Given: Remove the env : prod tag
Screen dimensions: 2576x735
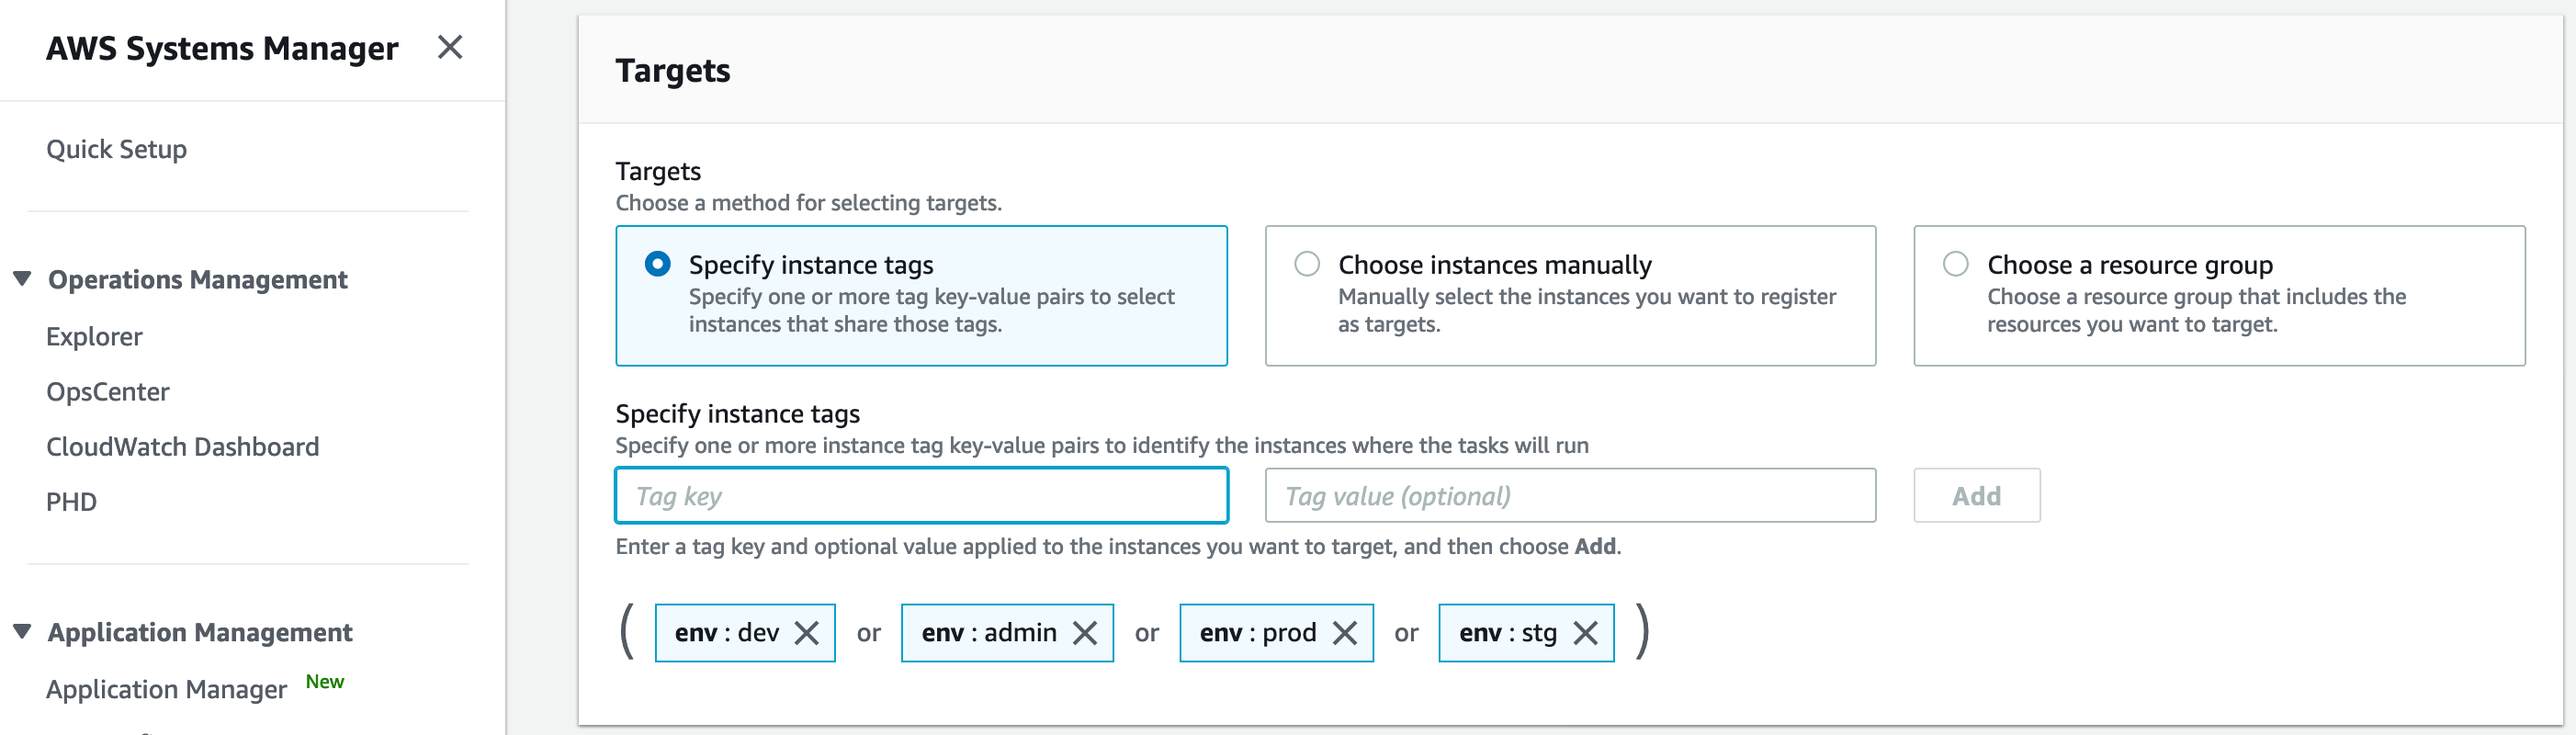Looking at the screenshot, I should coord(1344,633).
